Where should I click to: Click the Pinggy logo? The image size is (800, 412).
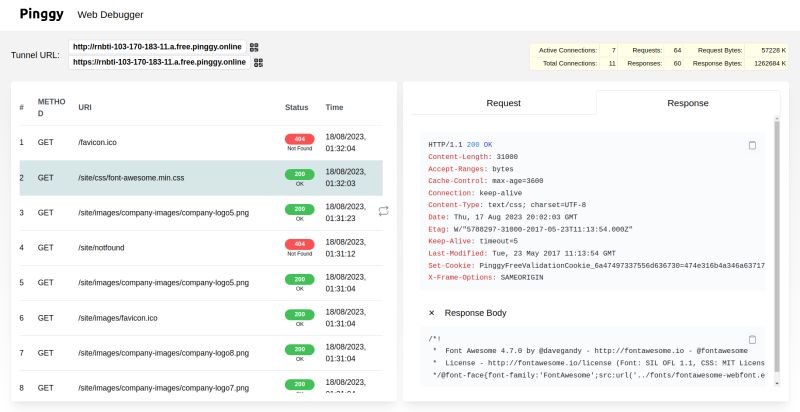(41, 14)
